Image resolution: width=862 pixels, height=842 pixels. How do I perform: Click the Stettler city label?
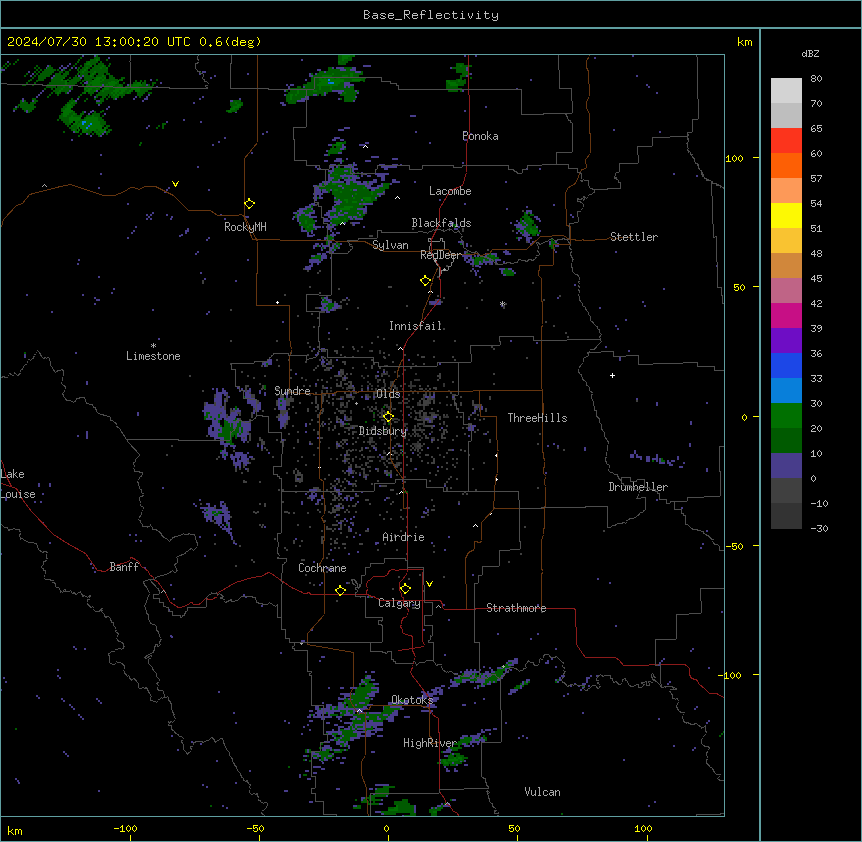coord(634,237)
